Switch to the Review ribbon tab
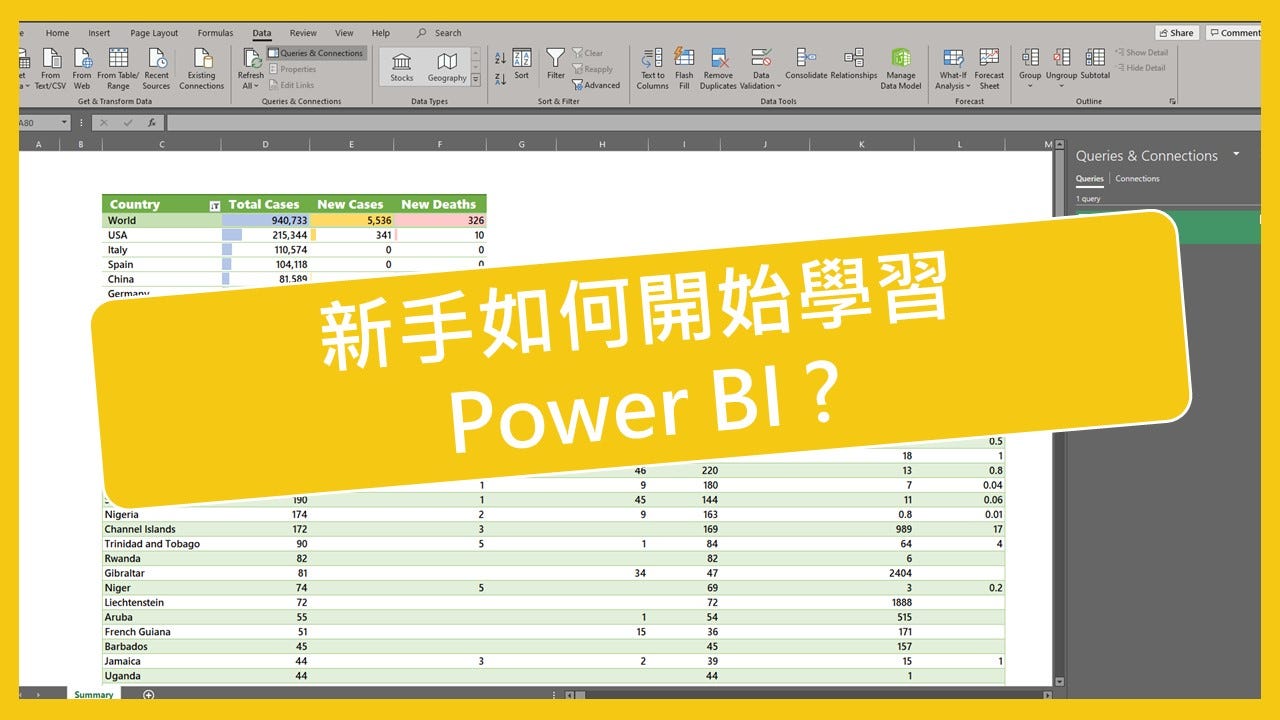Viewport: 1280px width, 720px height. click(302, 32)
